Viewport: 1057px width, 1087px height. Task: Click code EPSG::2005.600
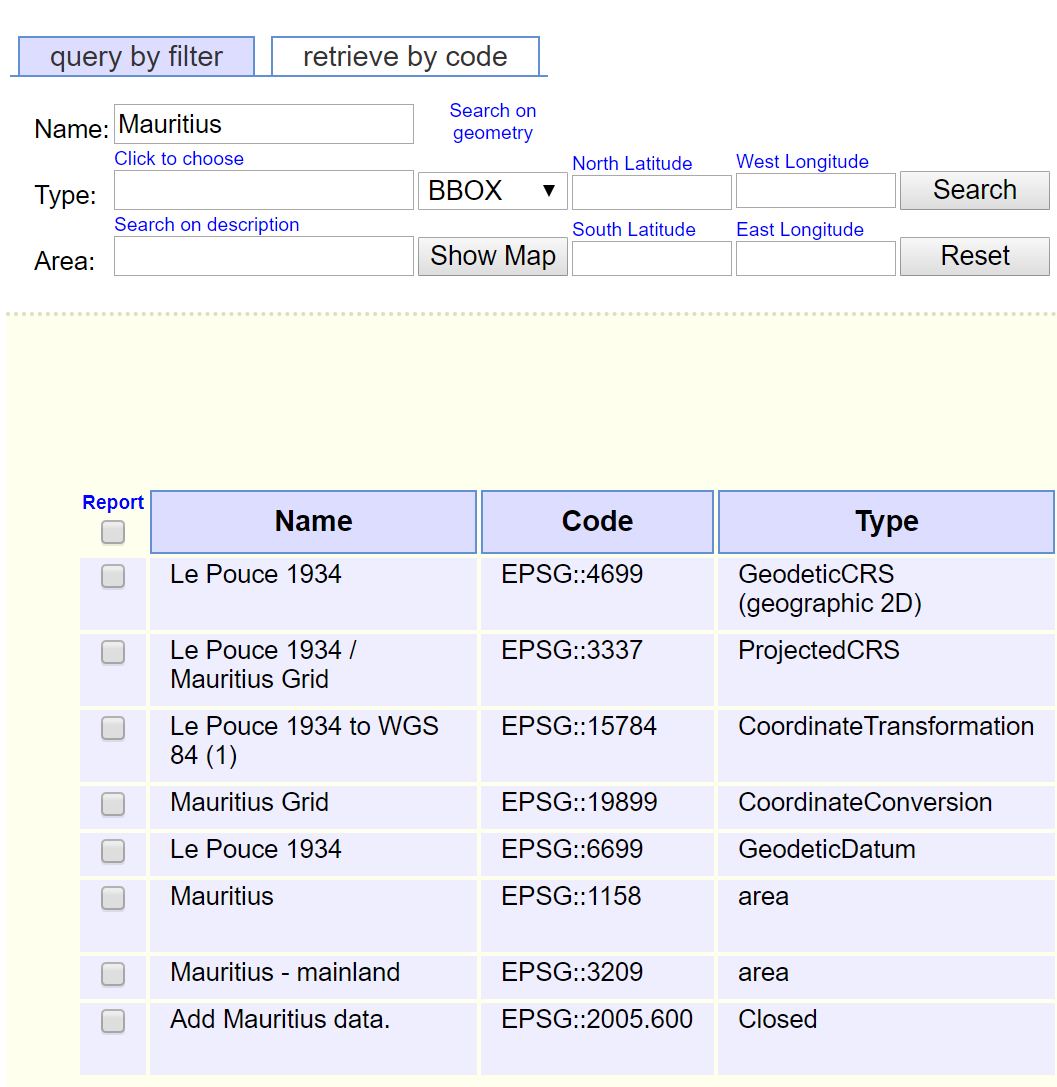[597, 1020]
